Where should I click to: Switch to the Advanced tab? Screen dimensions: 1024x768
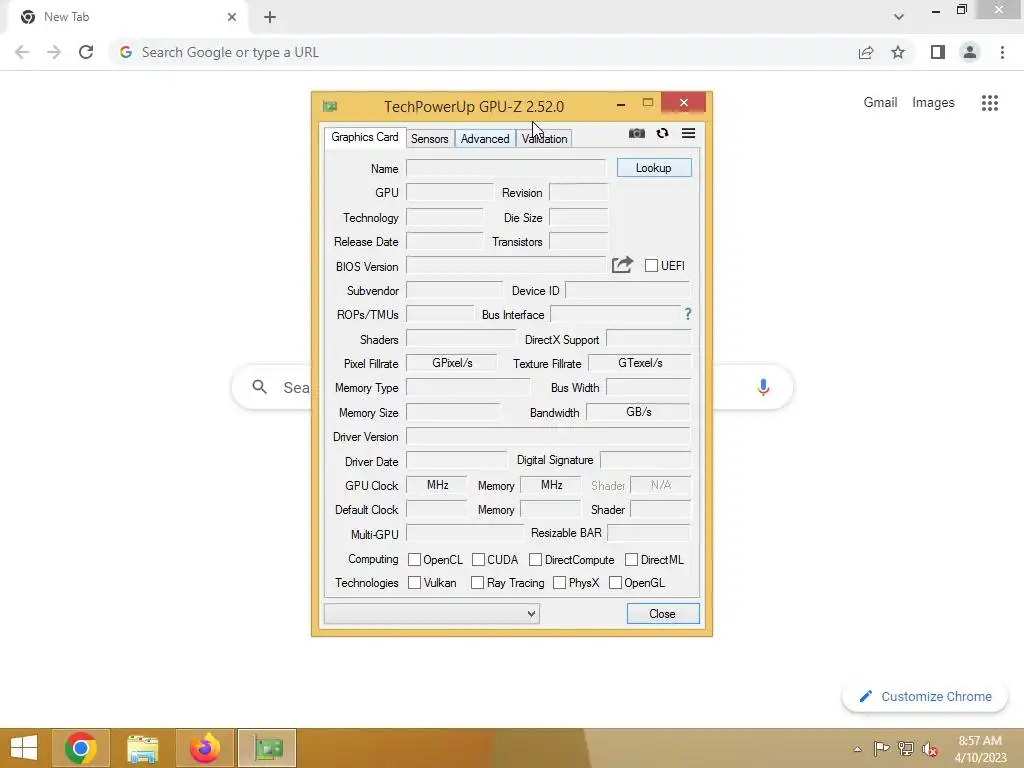[x=485, y=138]
